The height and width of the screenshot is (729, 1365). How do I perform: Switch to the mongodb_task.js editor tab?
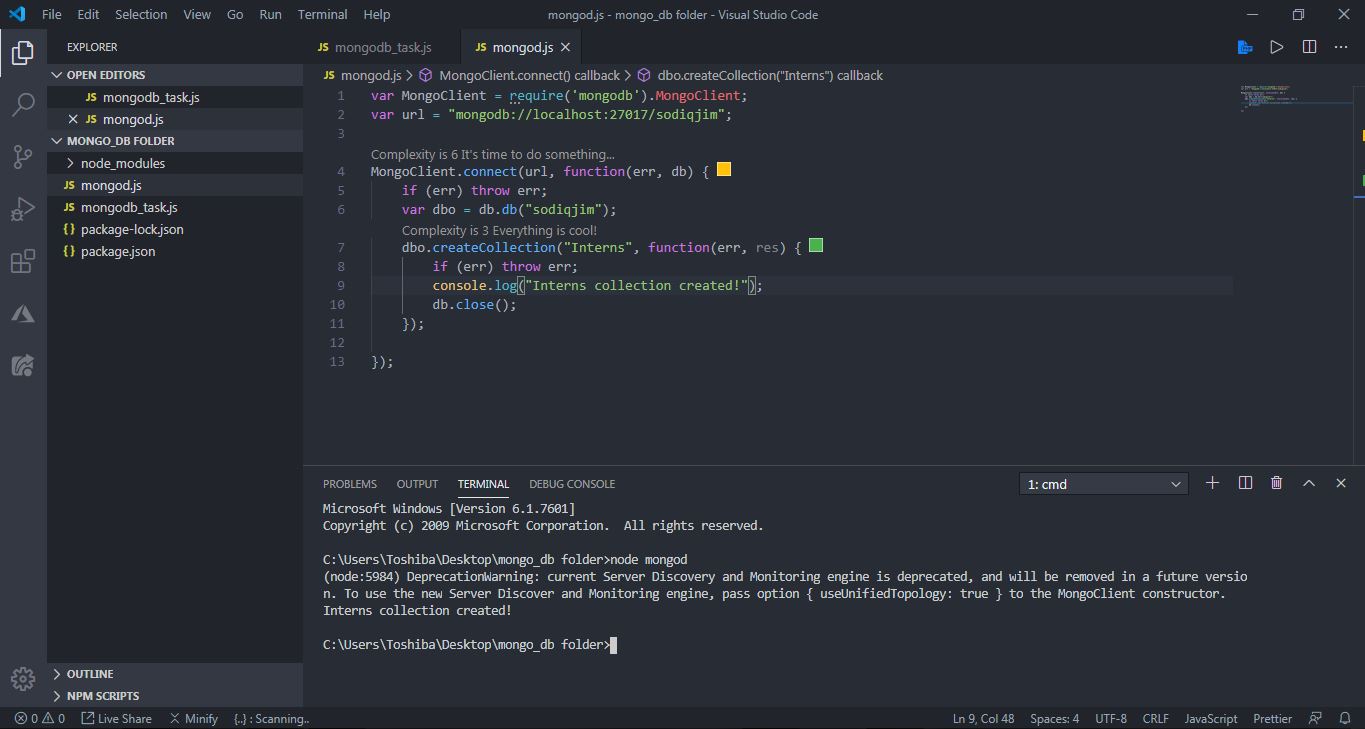click(382, 47)
